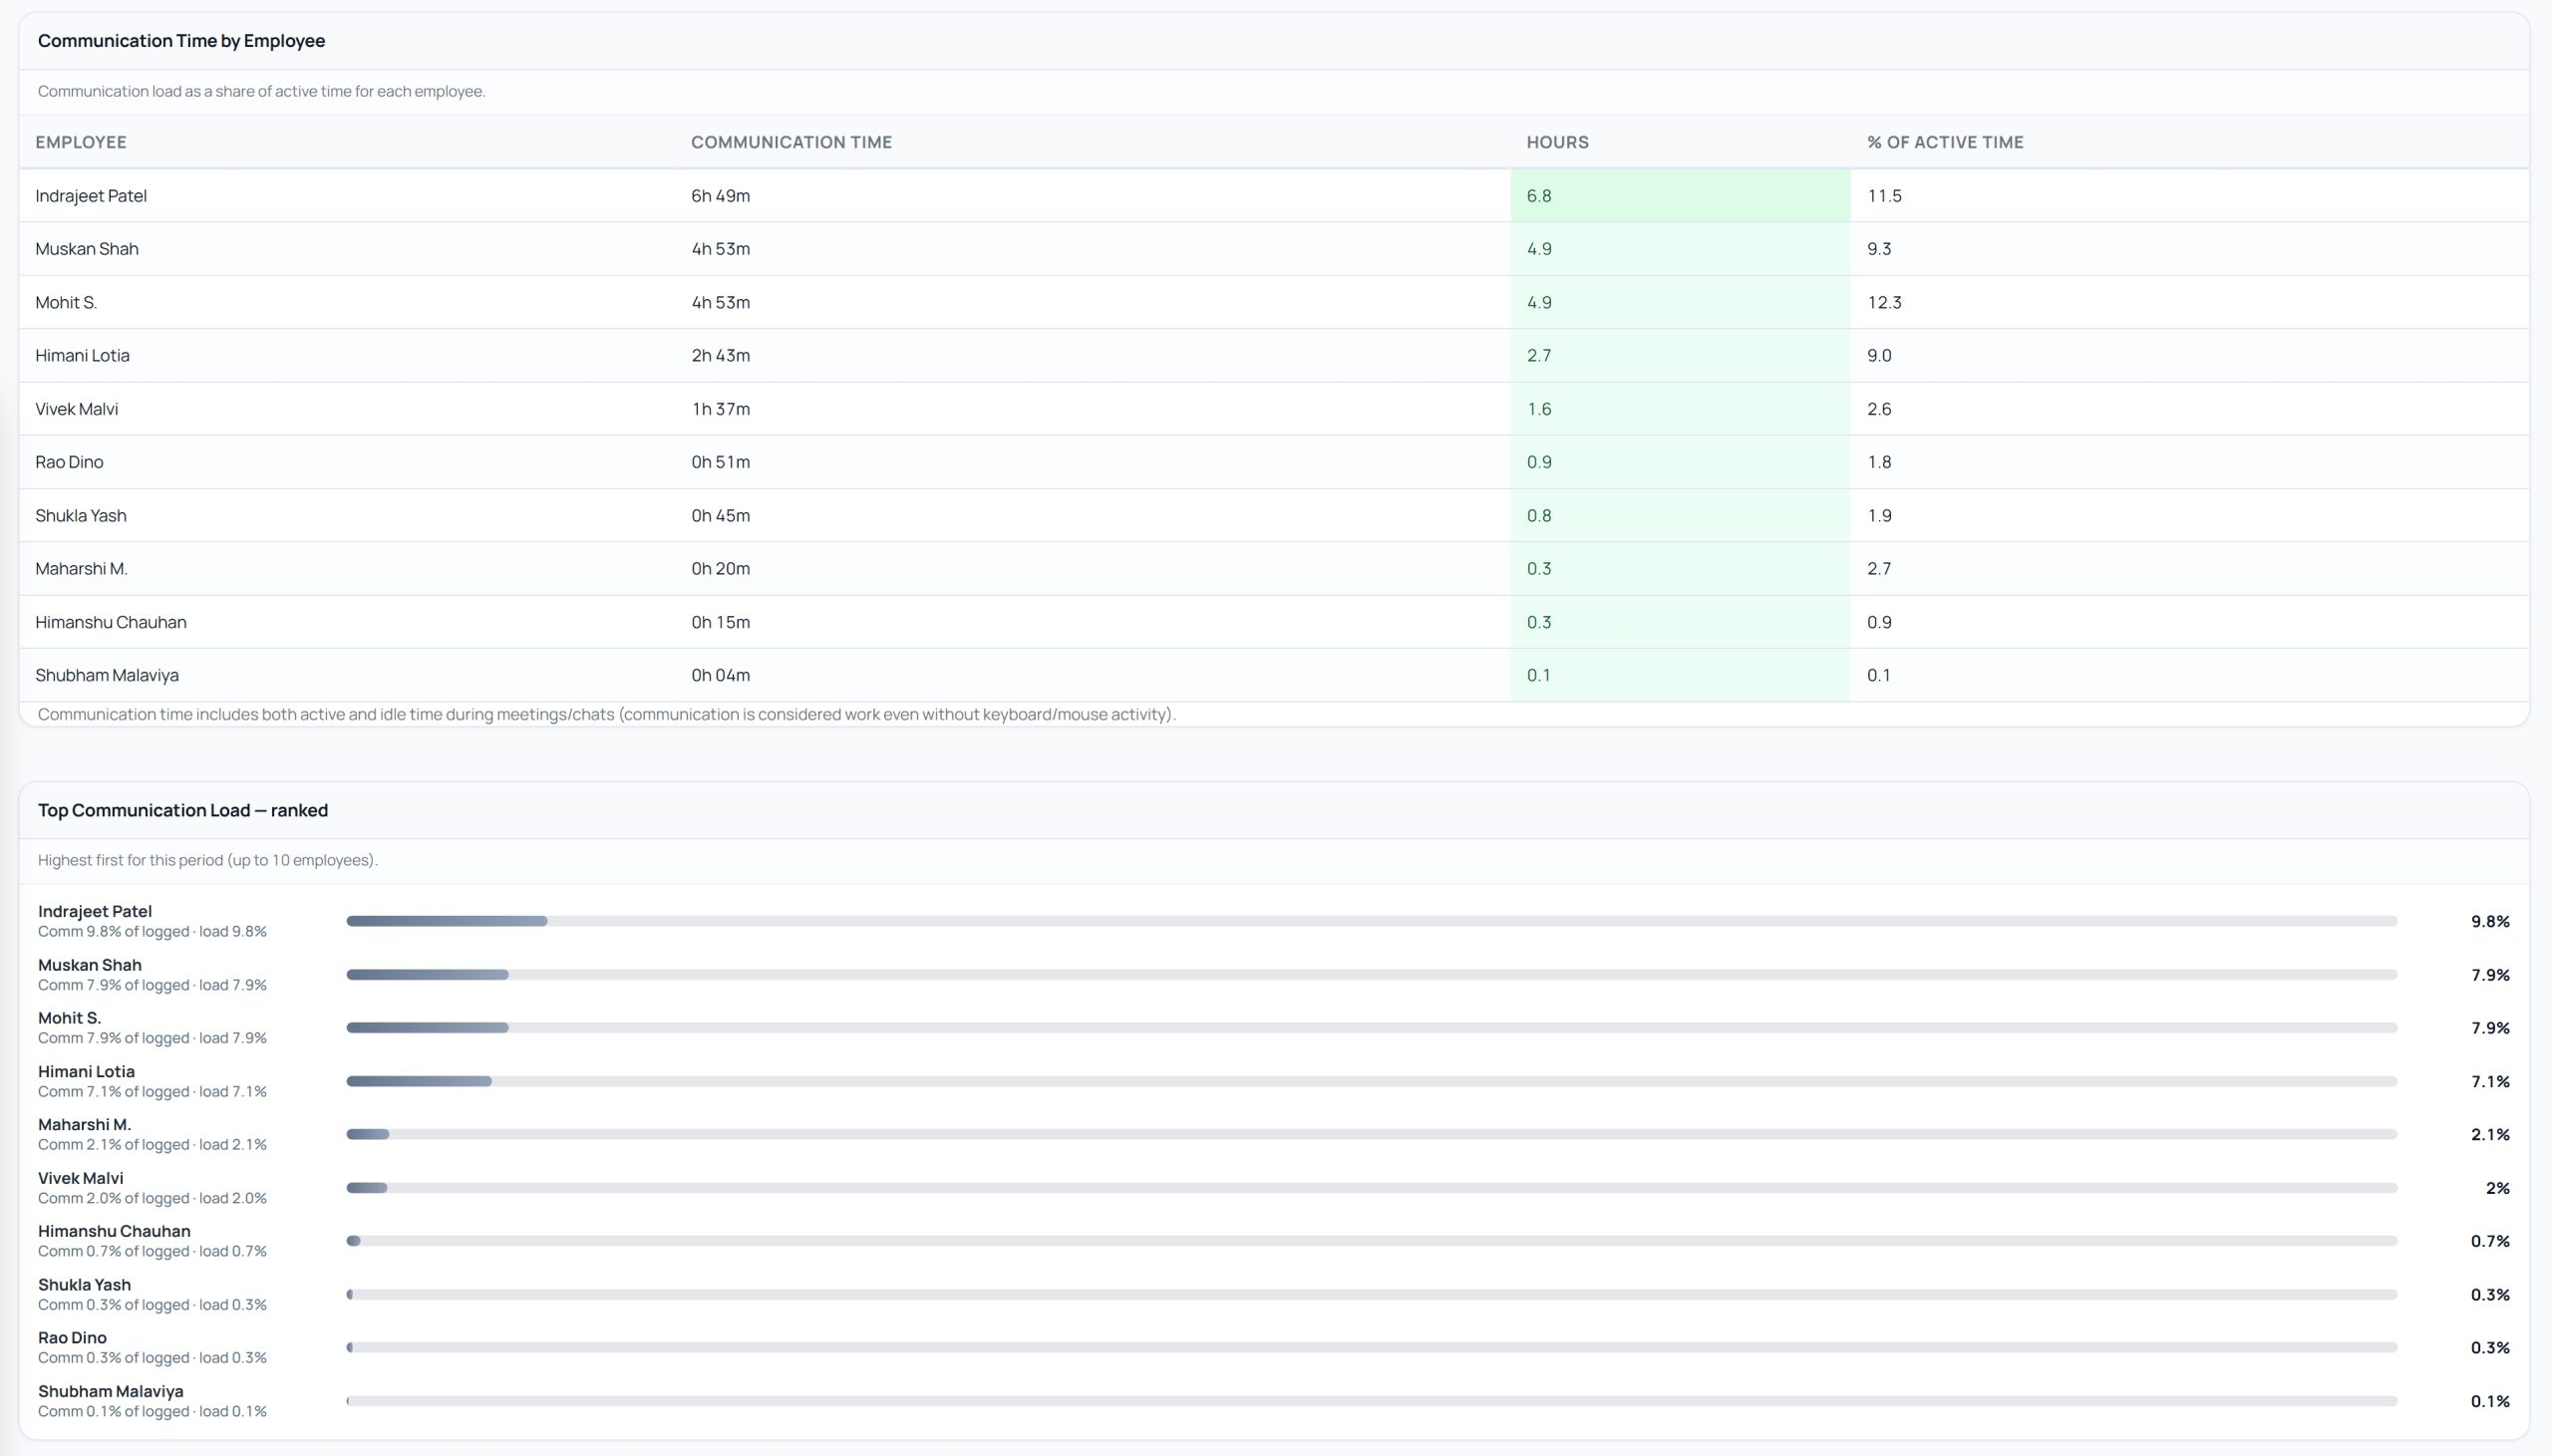Click the 9.8% value in ranked list

point(2490,921)
